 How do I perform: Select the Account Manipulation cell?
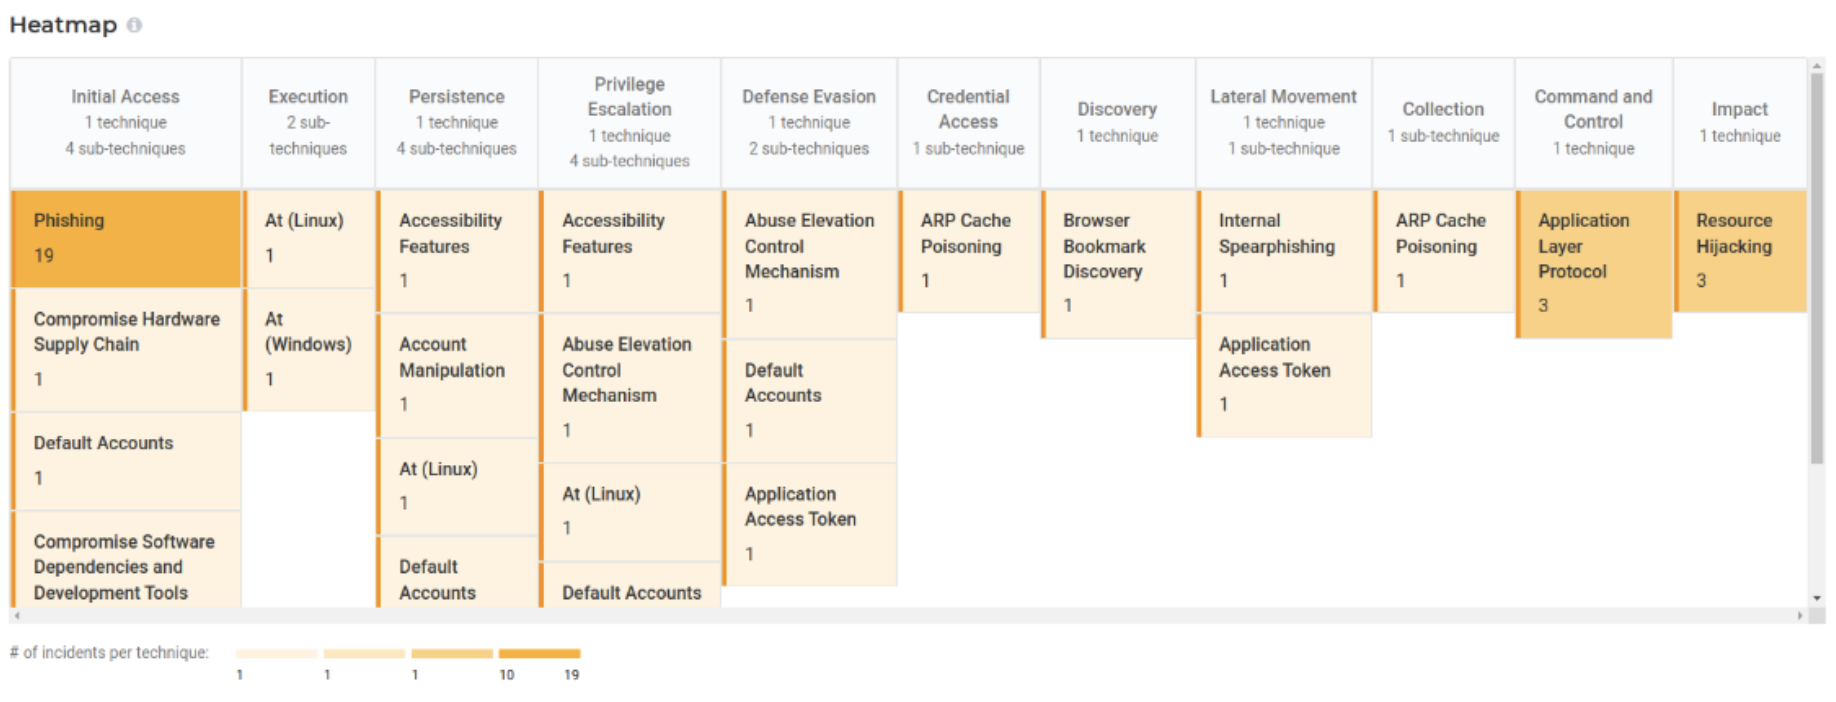point(457,374)
